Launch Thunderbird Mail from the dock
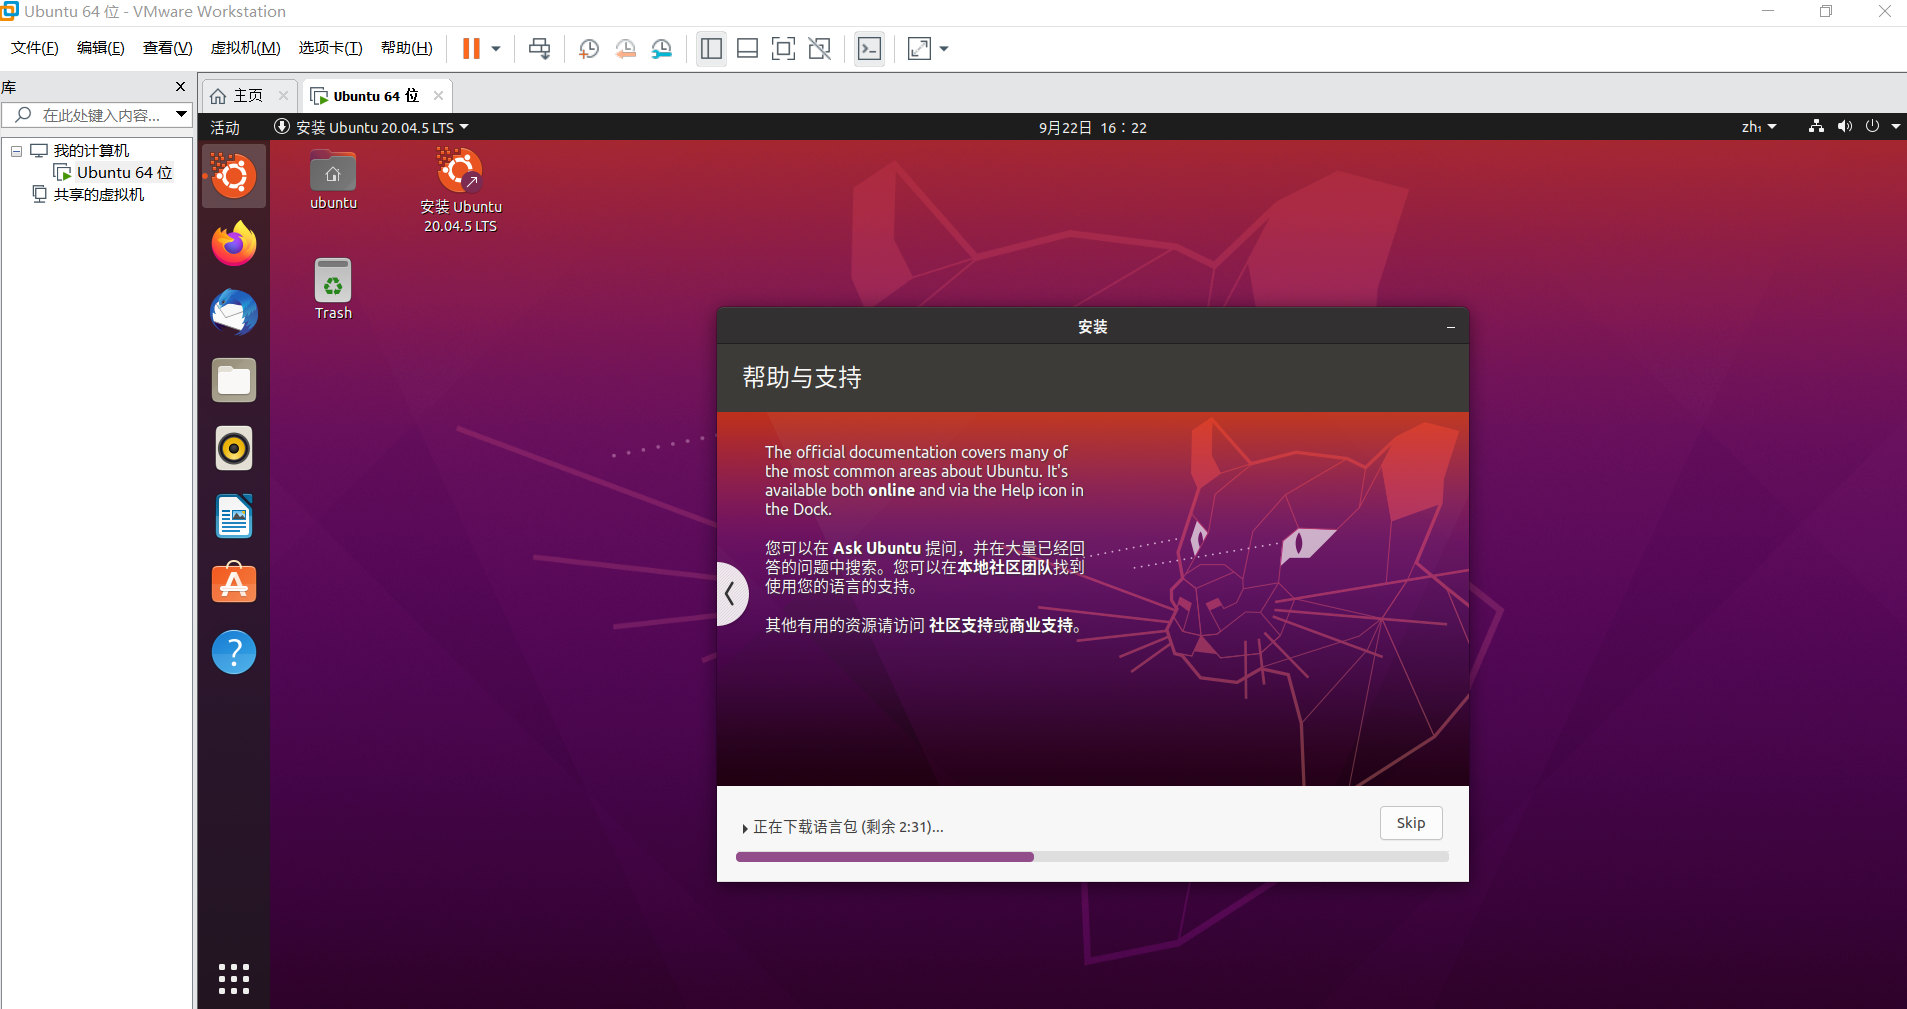The image size is (1907, 1009). (x=234, y=313)
